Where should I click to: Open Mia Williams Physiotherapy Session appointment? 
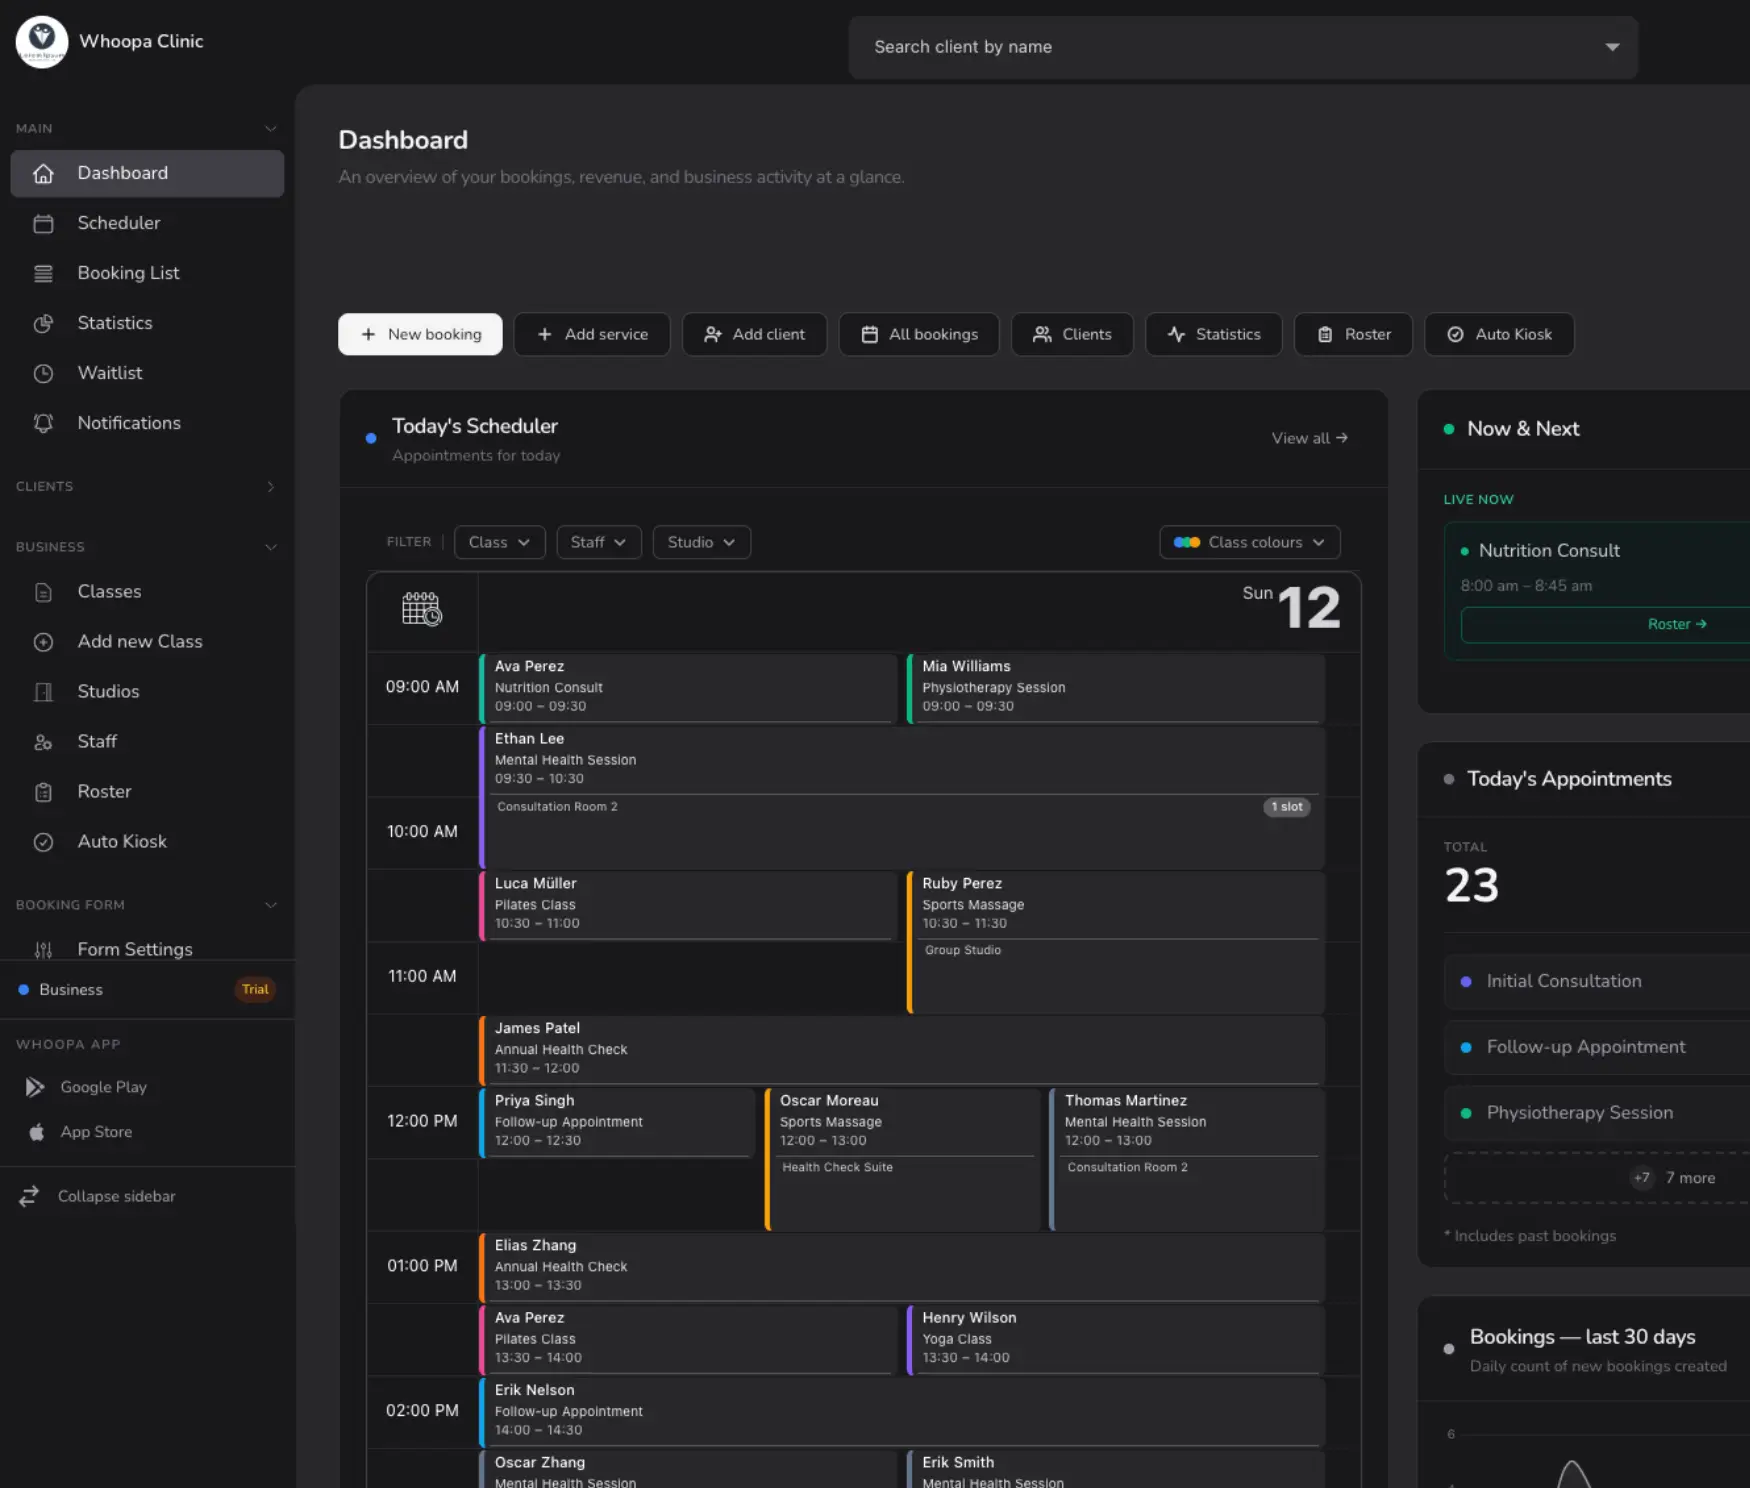click(1115, 687)
